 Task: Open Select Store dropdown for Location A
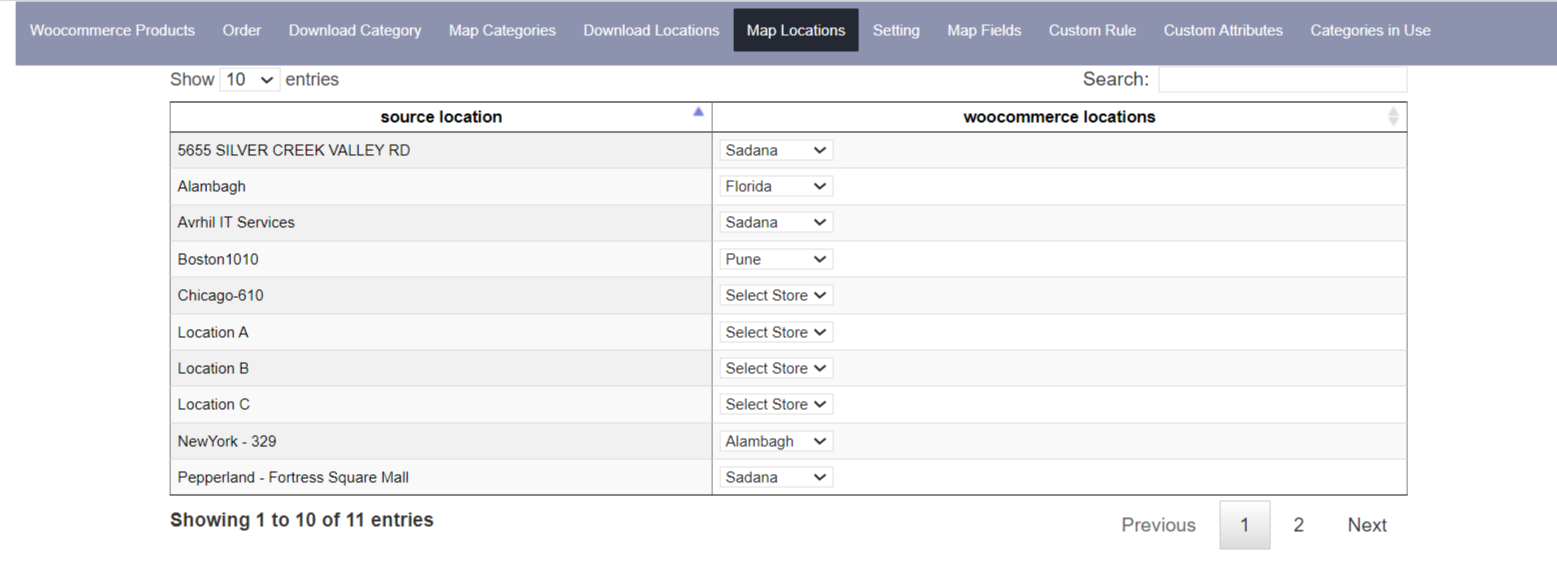point(776,332)
